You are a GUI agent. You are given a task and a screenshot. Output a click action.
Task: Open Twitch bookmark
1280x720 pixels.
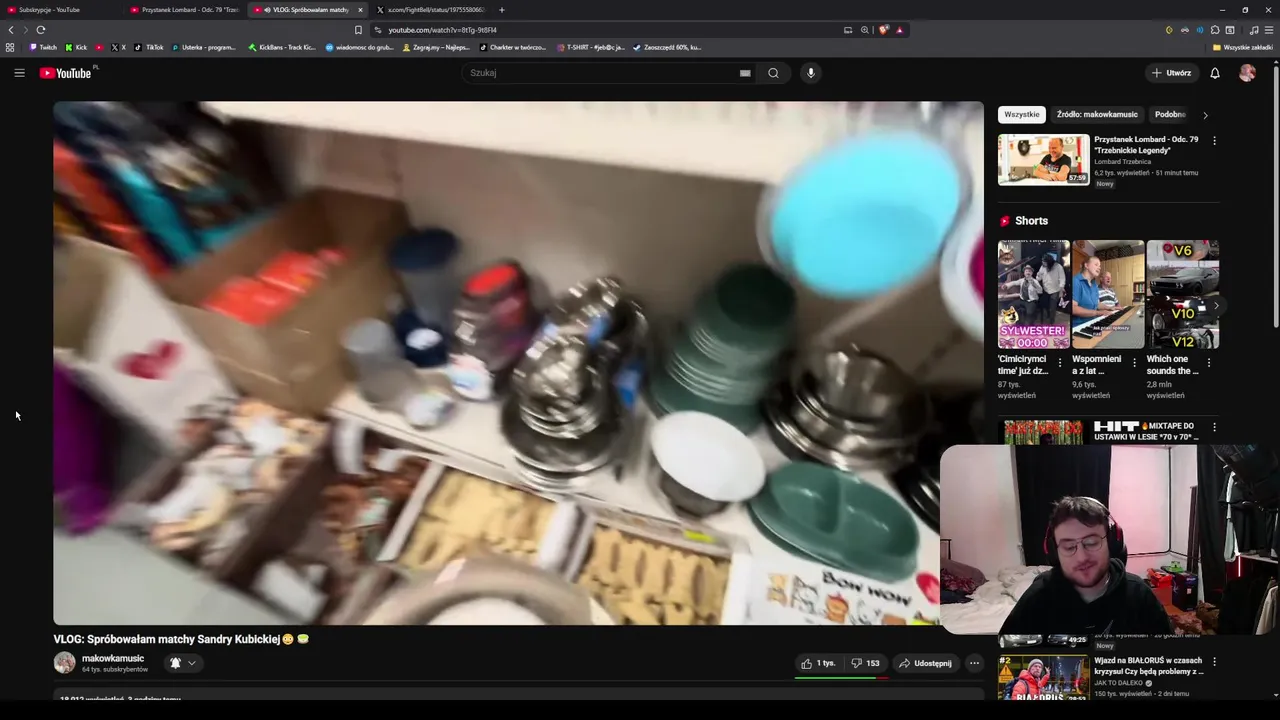[x=43, y=47]
